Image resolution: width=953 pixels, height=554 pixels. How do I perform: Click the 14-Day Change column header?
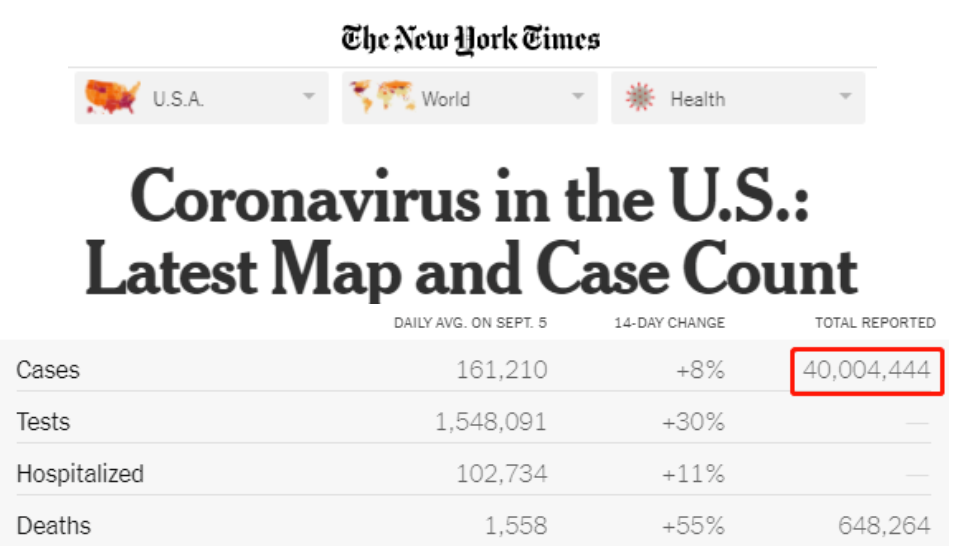(x=669, y=323)
